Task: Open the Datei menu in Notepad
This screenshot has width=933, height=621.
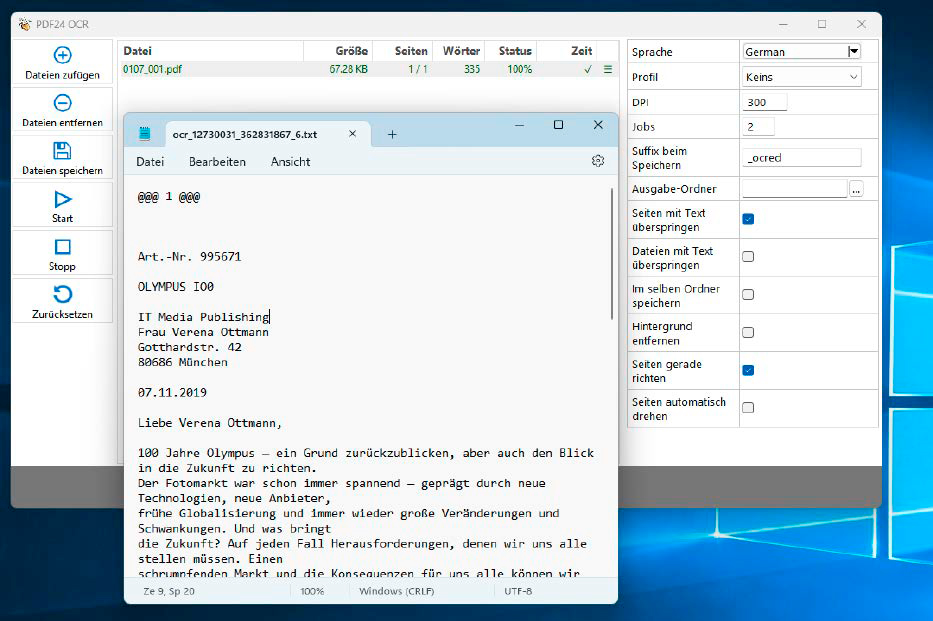Action: coord(150,162)
